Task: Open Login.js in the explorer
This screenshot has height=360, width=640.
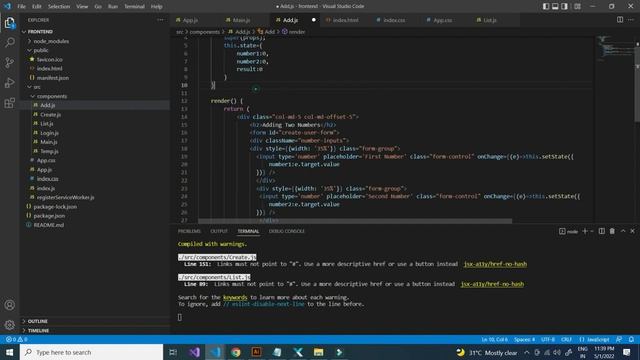Action: pyautogui.click(x=49, y=133)
